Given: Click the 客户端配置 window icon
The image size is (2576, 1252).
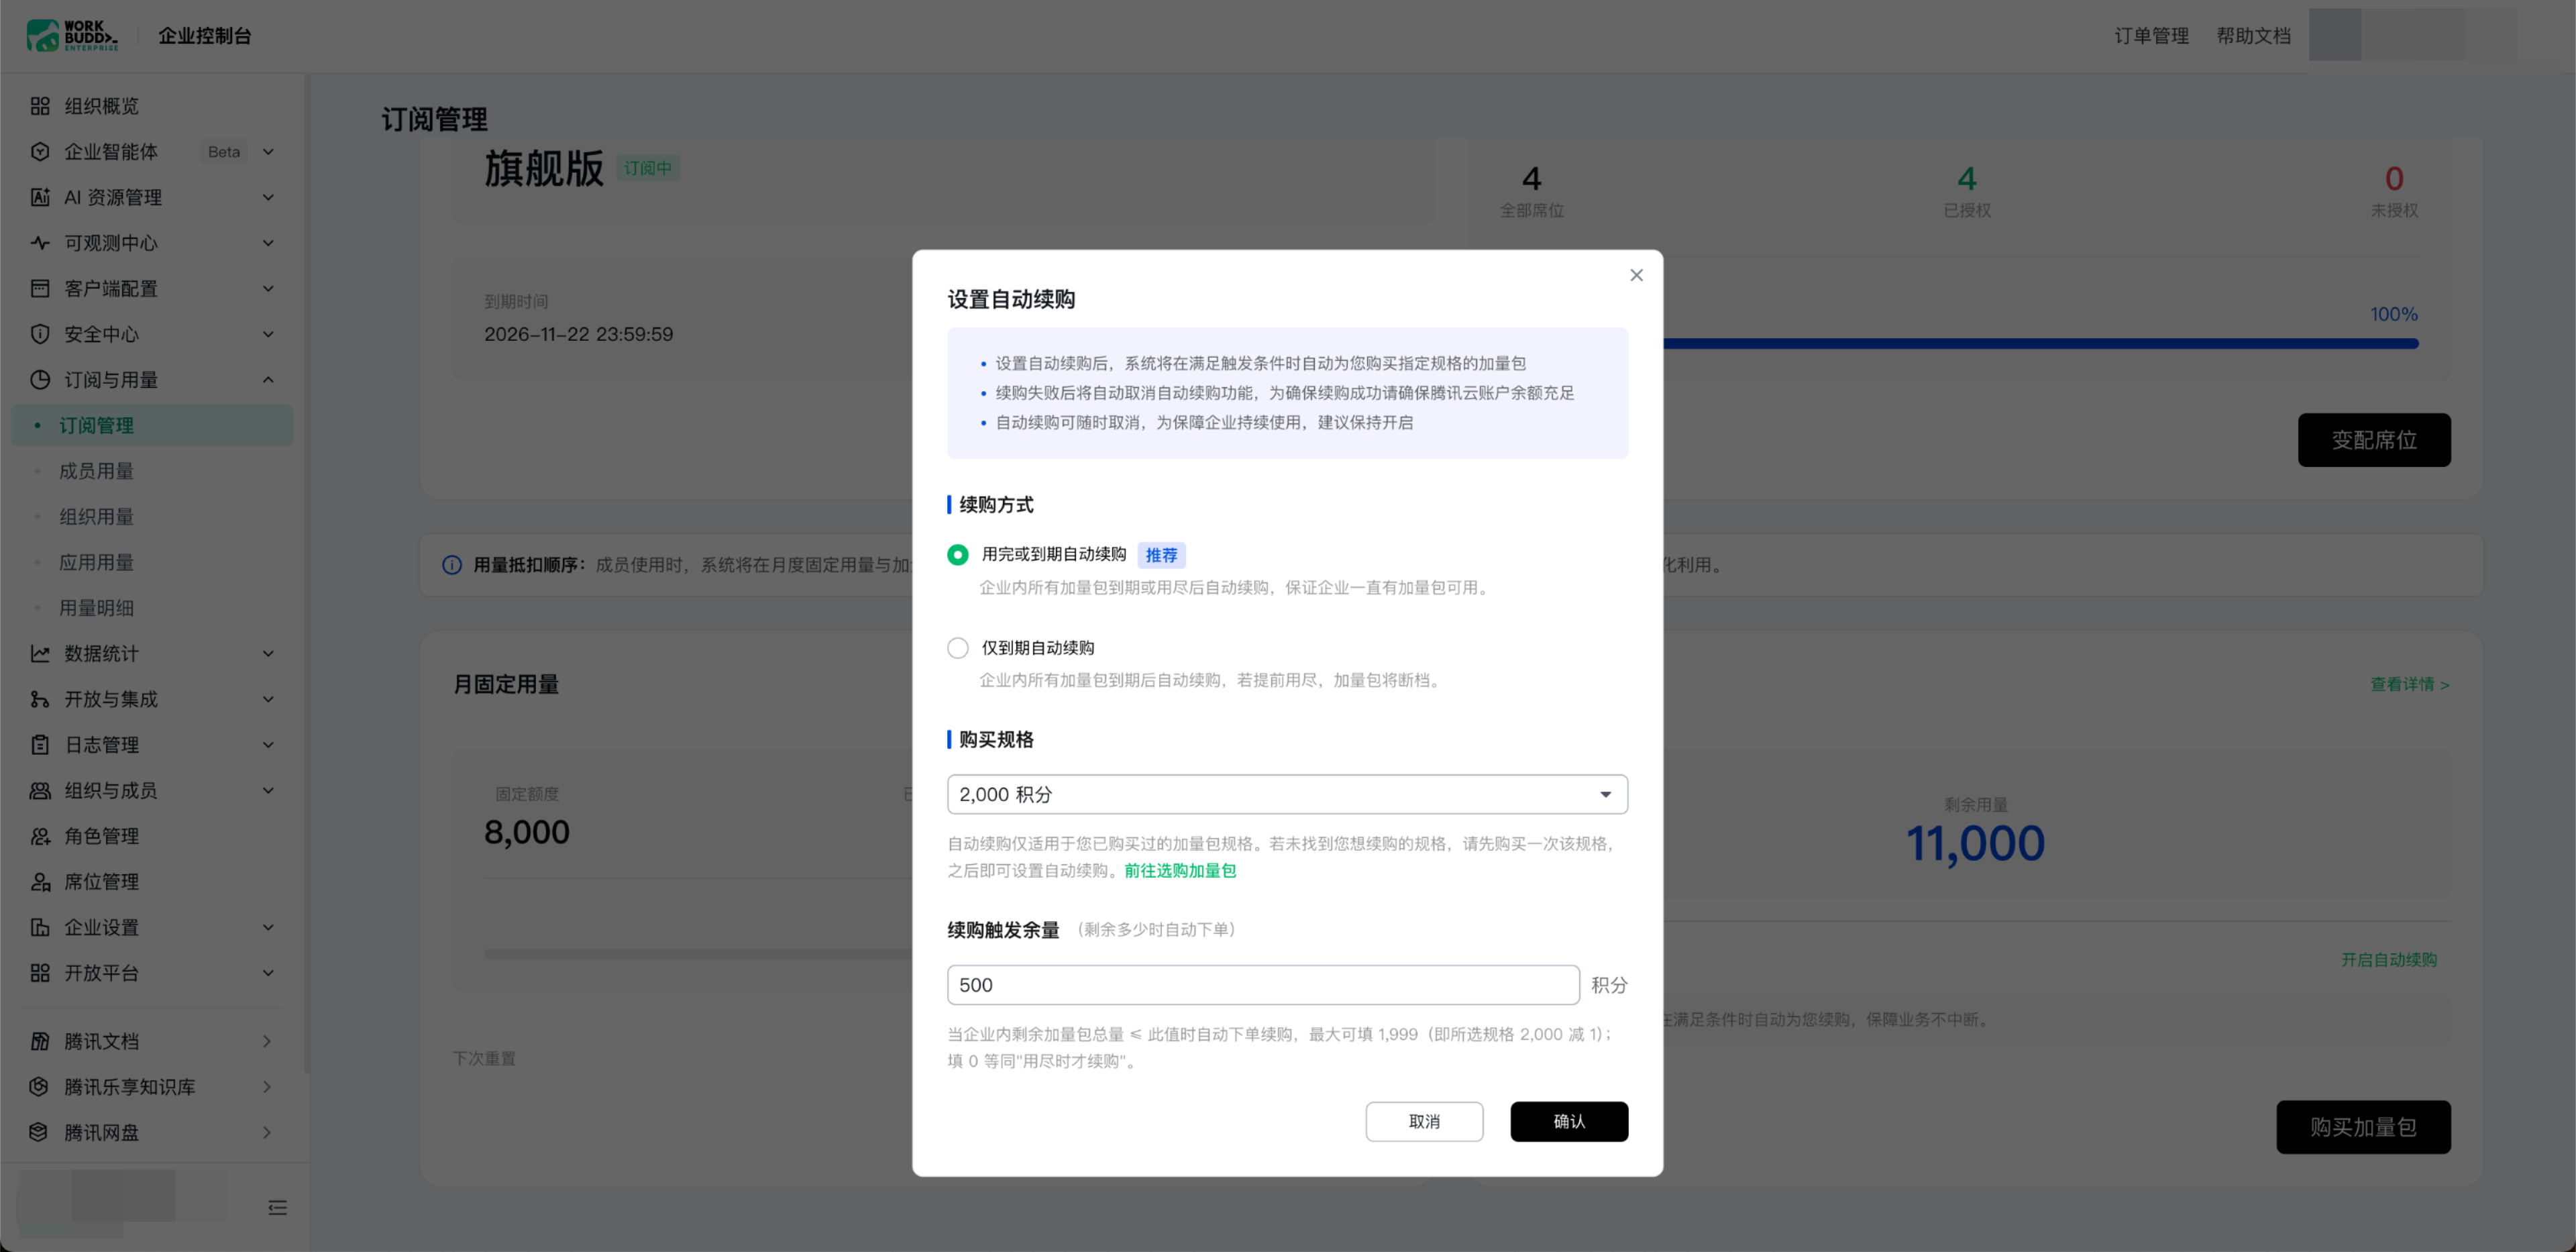Looking at the screenshot, I should (40, 289).
